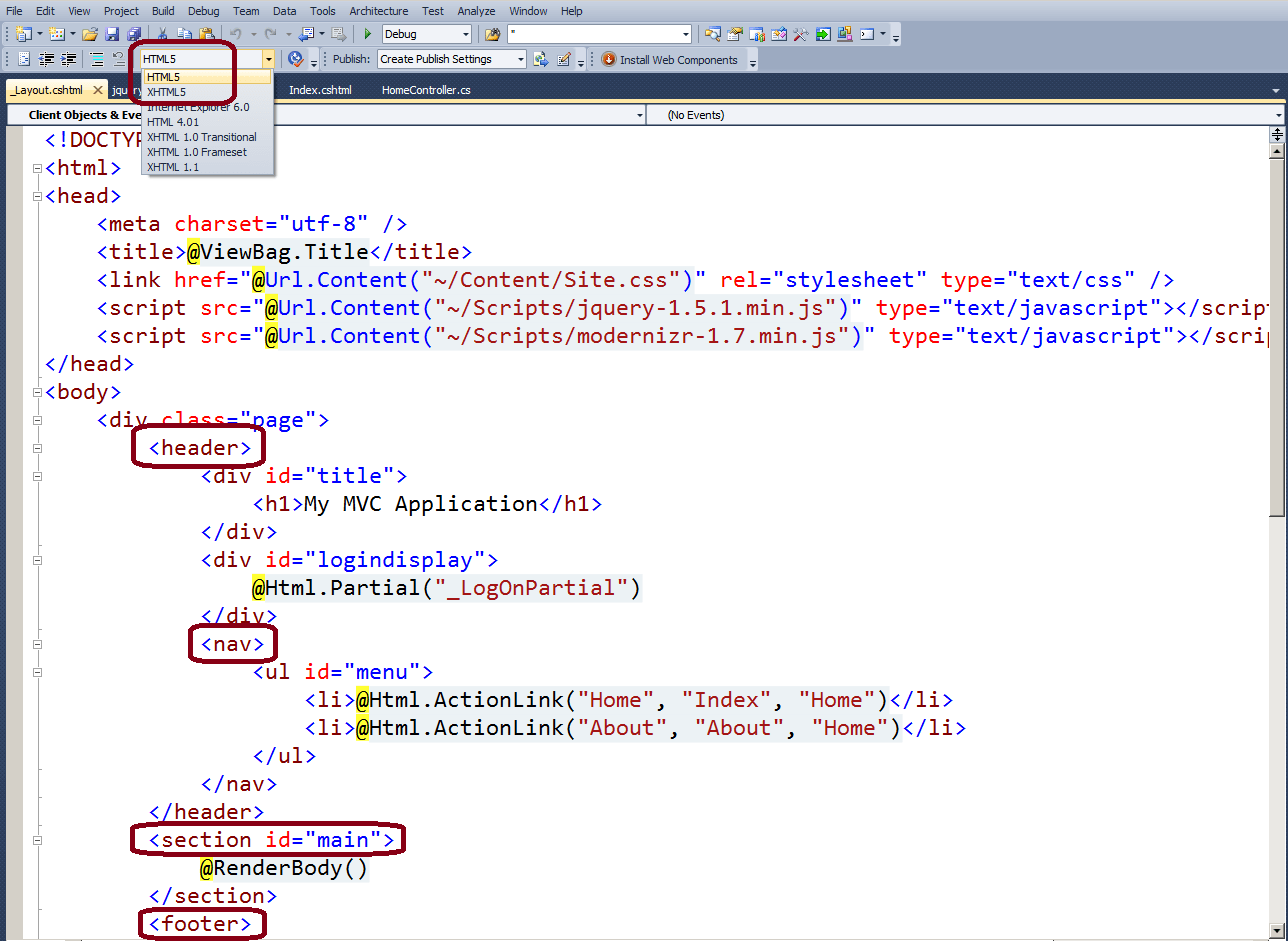Open the active documents list arrow
The width and height of the screenshot is (1288, 941).
point(1275,91)
